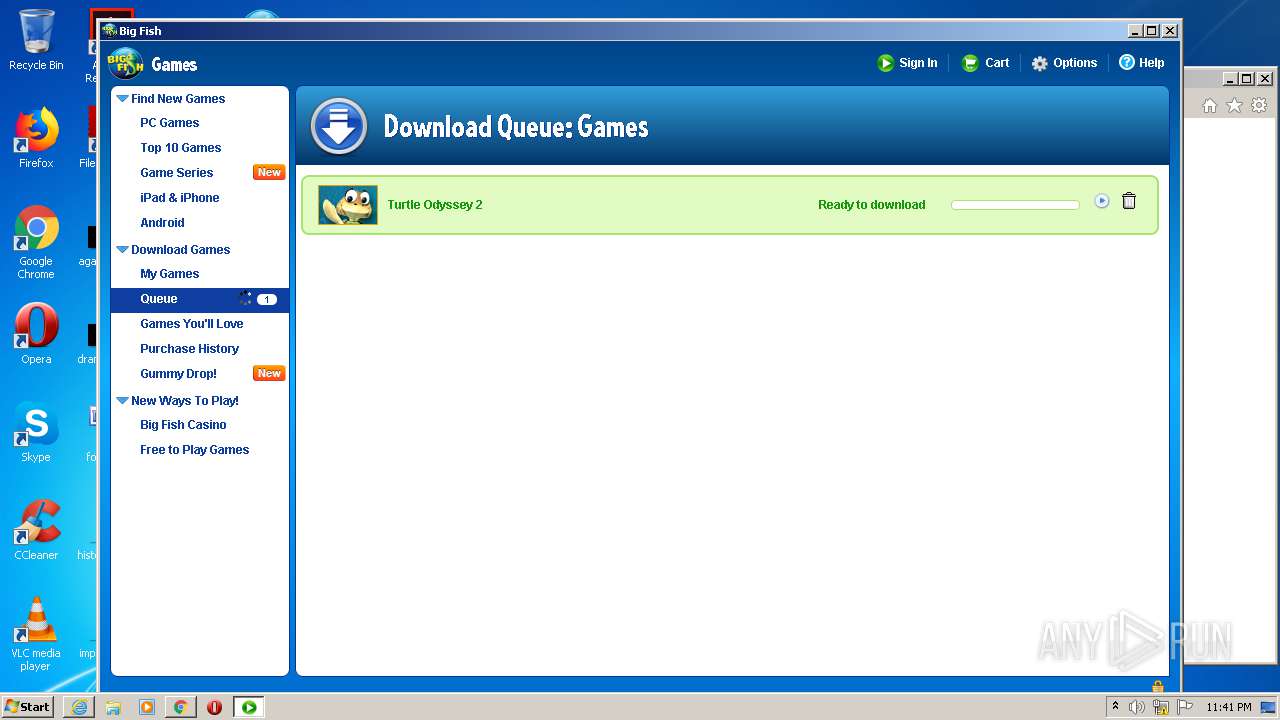The height and width of the screenshot is (720, 1280).
Task: Open the Skype desktop shortcut
Action: 36,432
